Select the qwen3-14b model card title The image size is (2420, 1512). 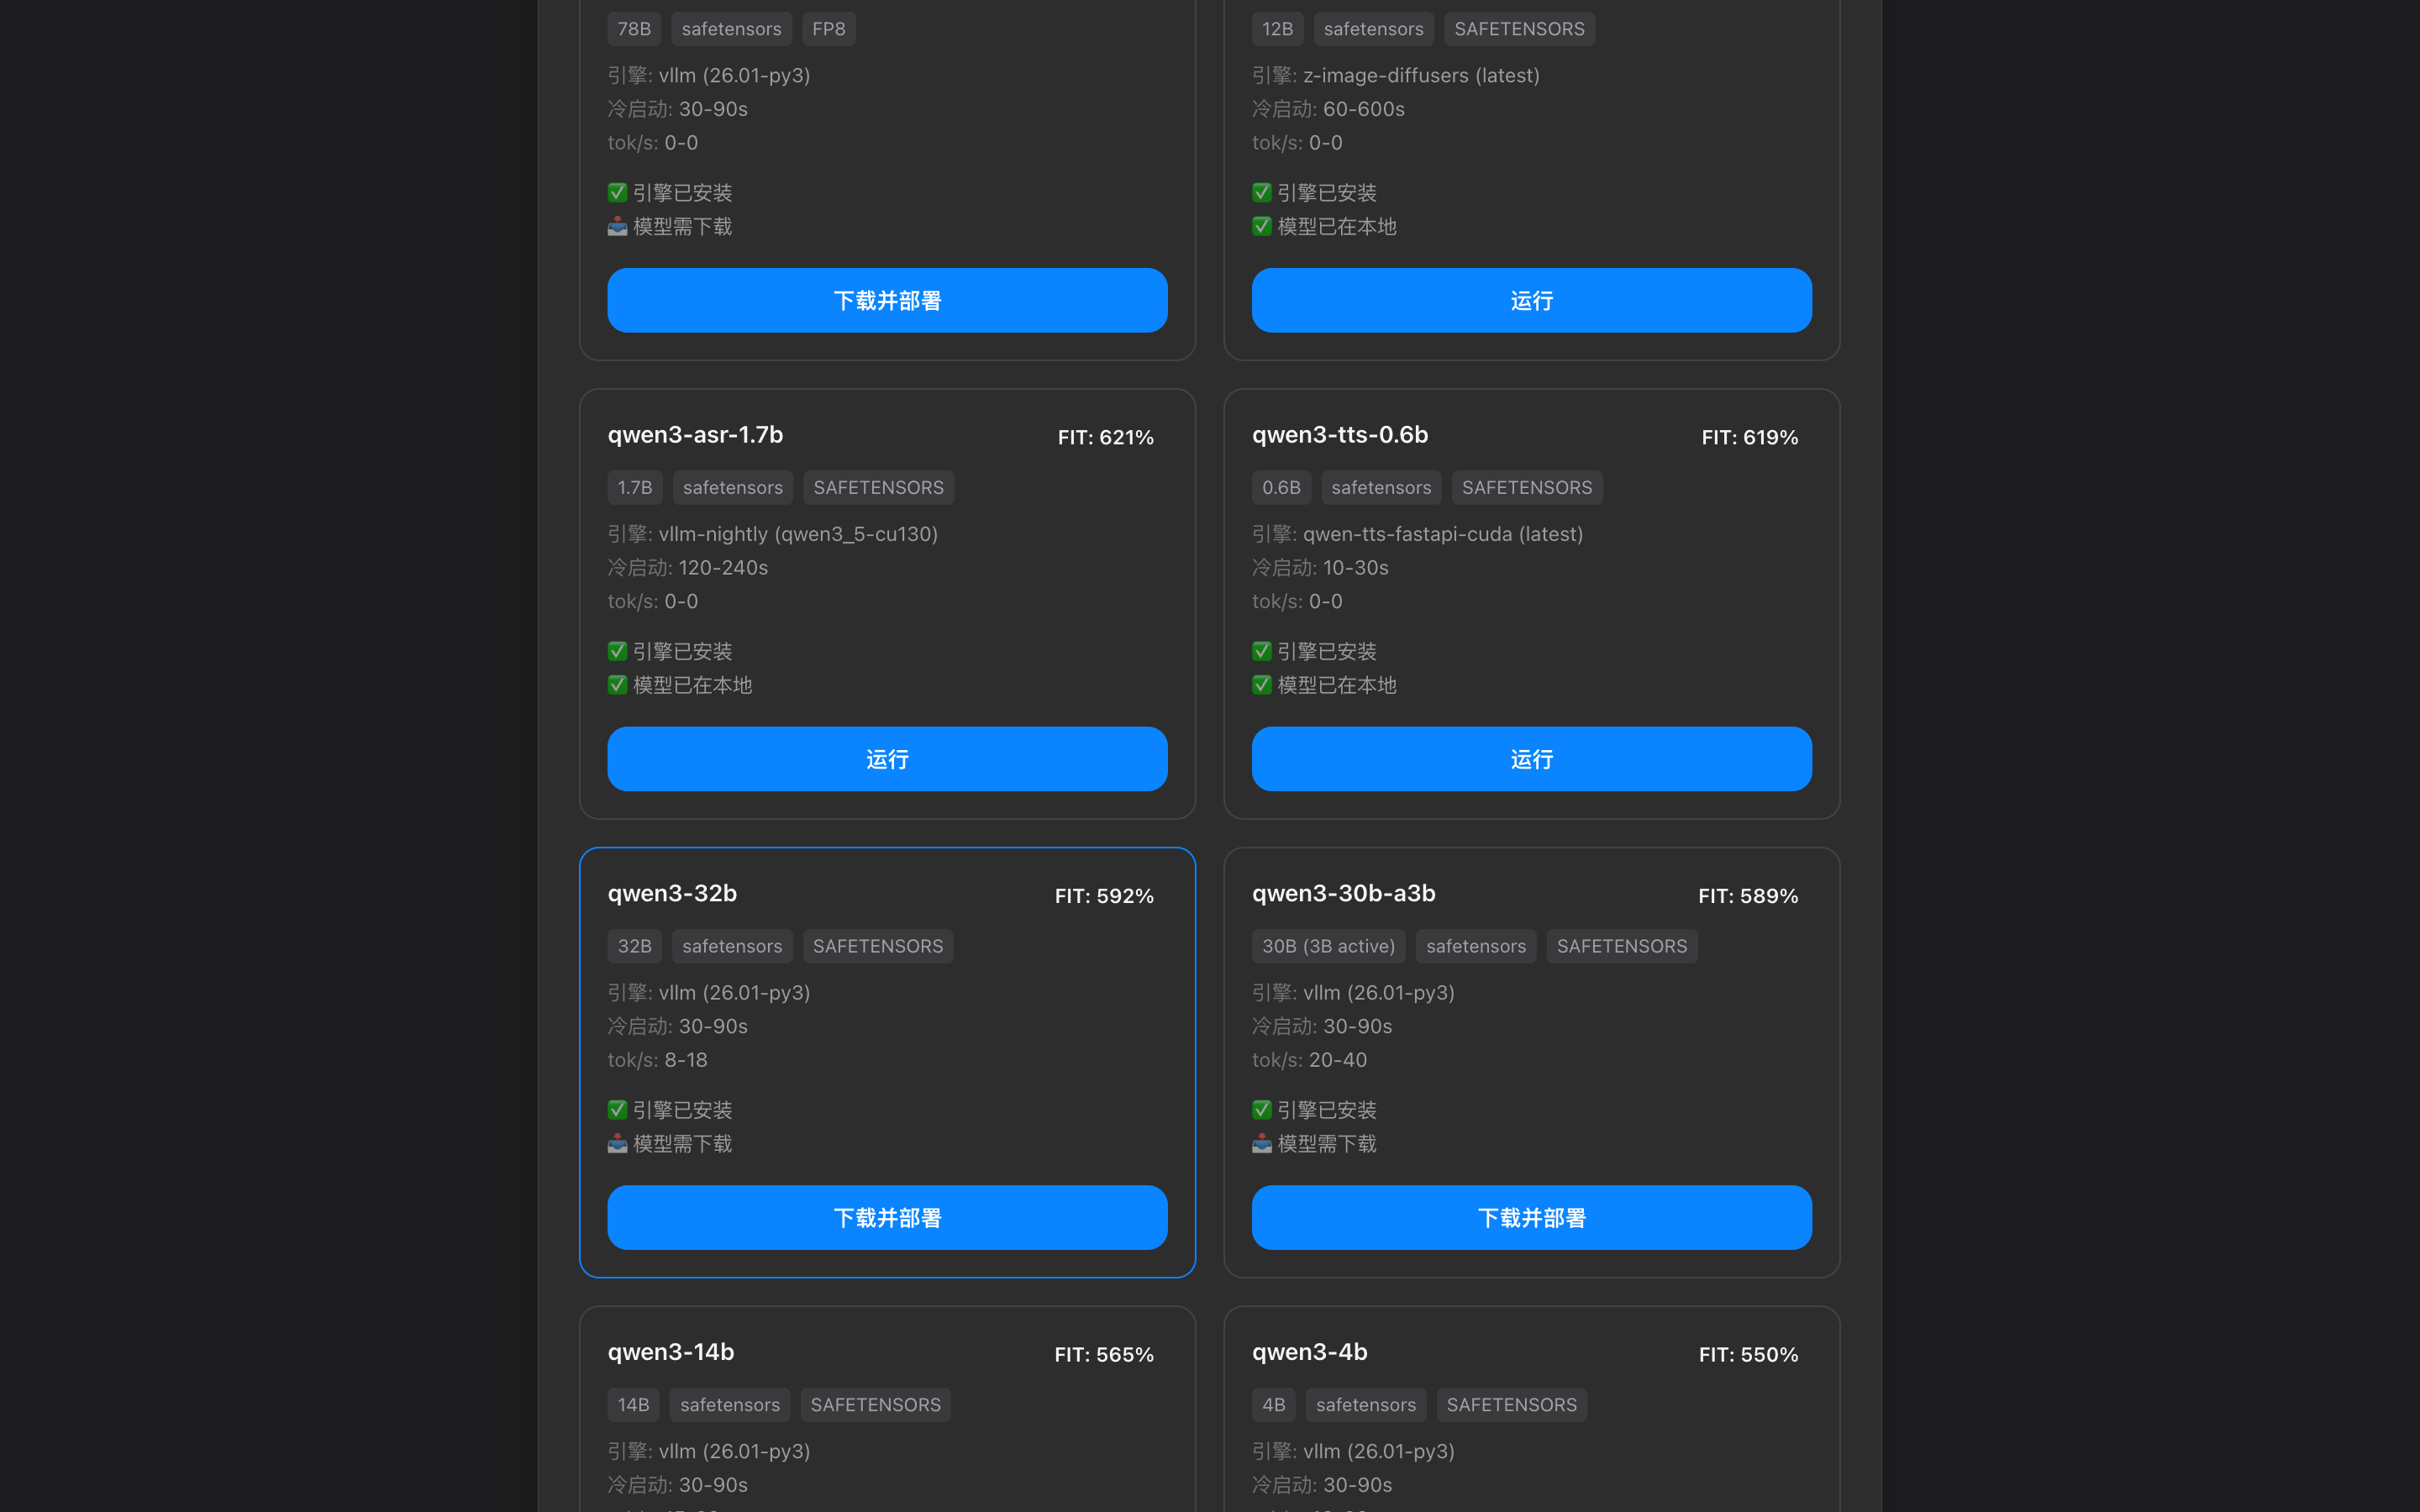coord(671,1352)
